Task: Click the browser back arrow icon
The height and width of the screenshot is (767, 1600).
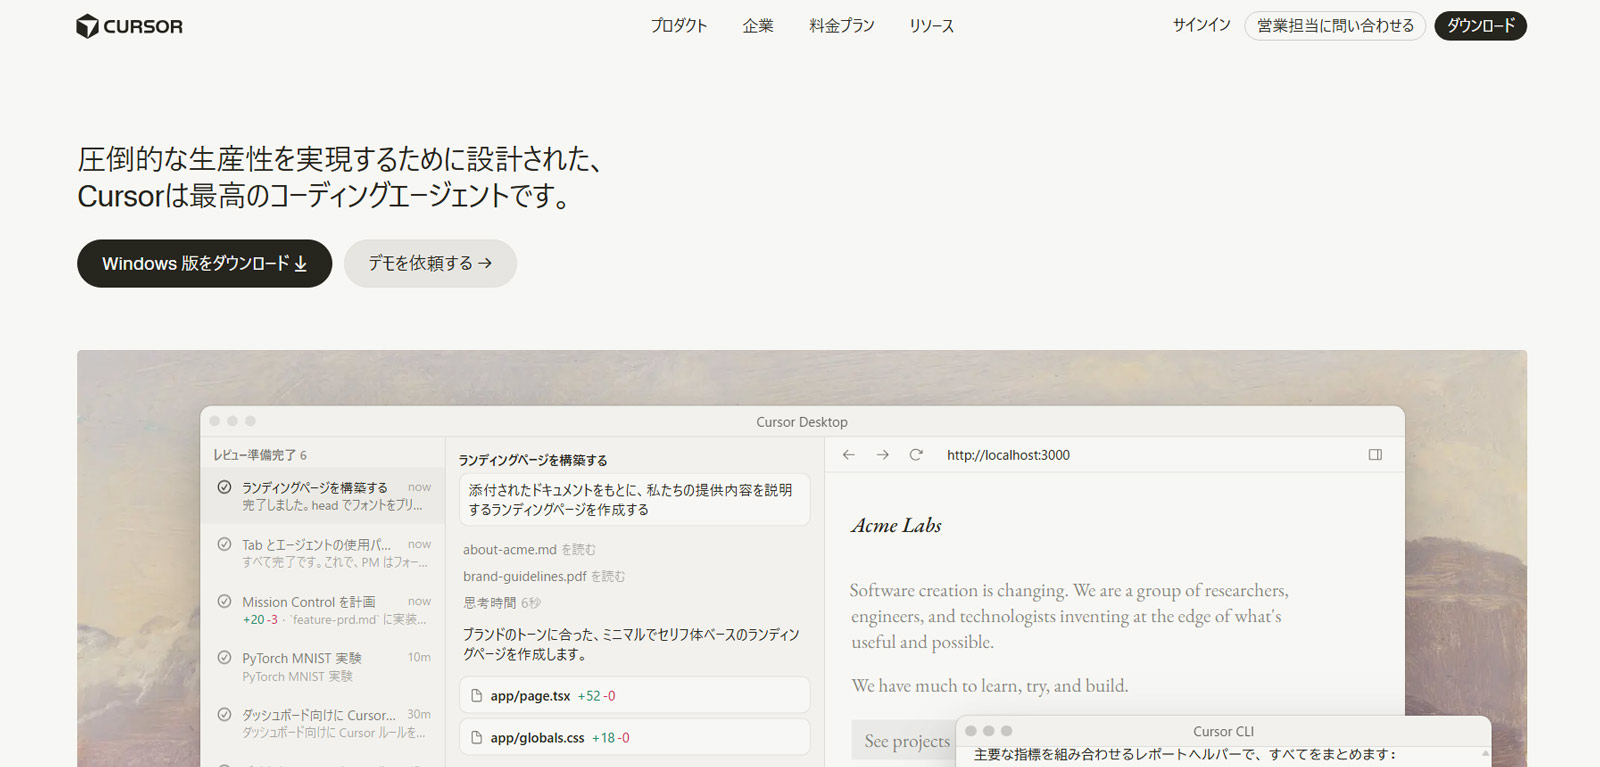Action: point(849,455)
